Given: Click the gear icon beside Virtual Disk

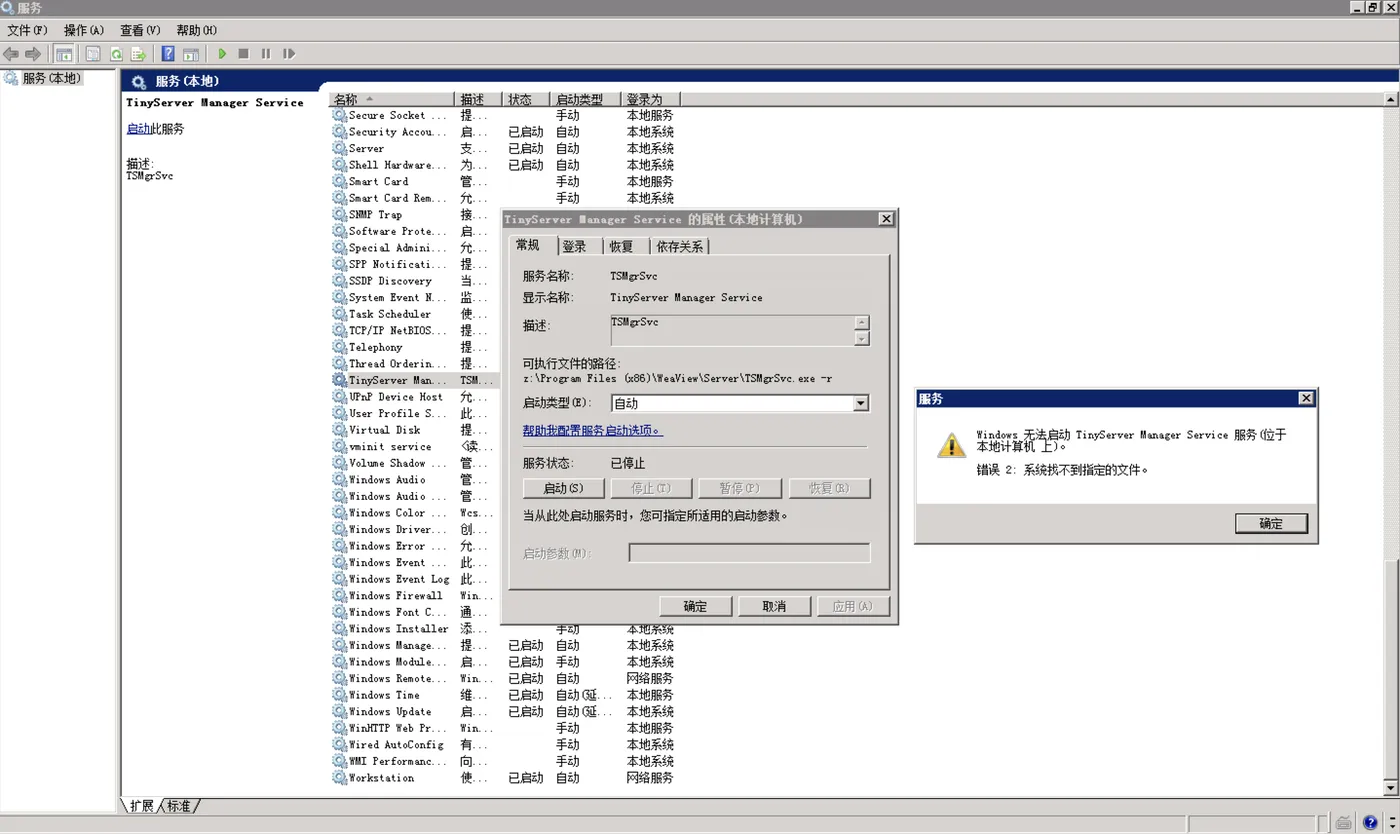Looking at the screenshot, I should pyautogui.click(x=339, y=430).
